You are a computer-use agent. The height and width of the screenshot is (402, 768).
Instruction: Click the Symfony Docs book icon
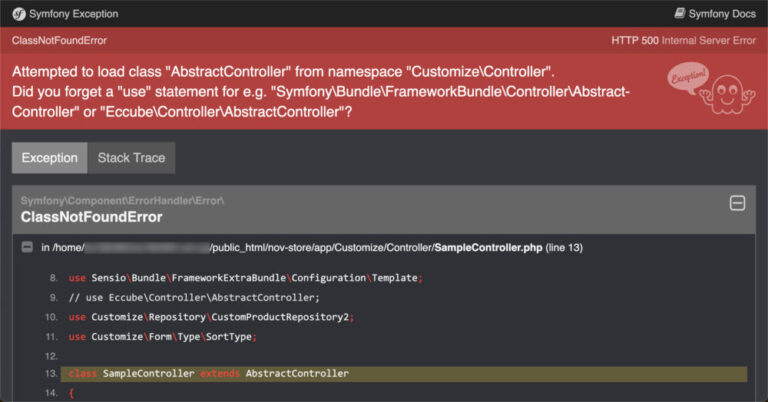(x=680, y=14)
